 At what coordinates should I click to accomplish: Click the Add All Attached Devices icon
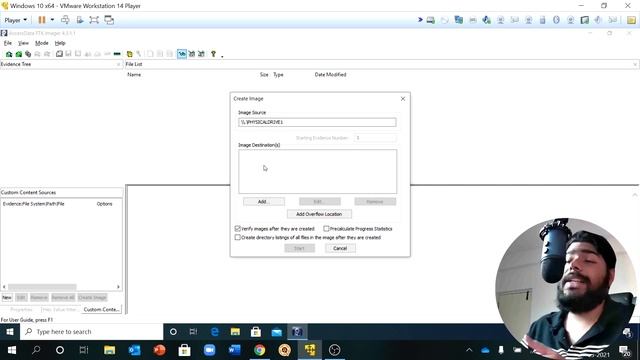(x=19, y=54)
